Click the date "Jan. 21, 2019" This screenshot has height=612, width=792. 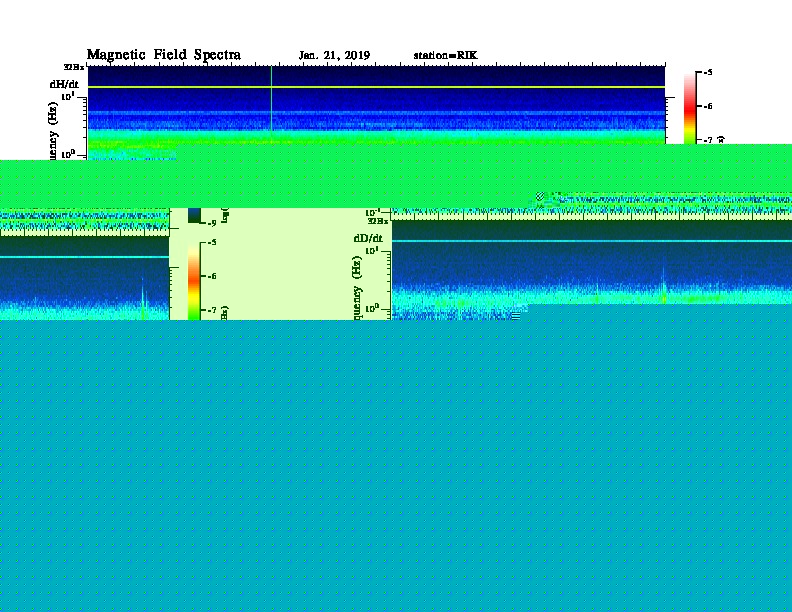pyautogui.click(x=334, y=56)
